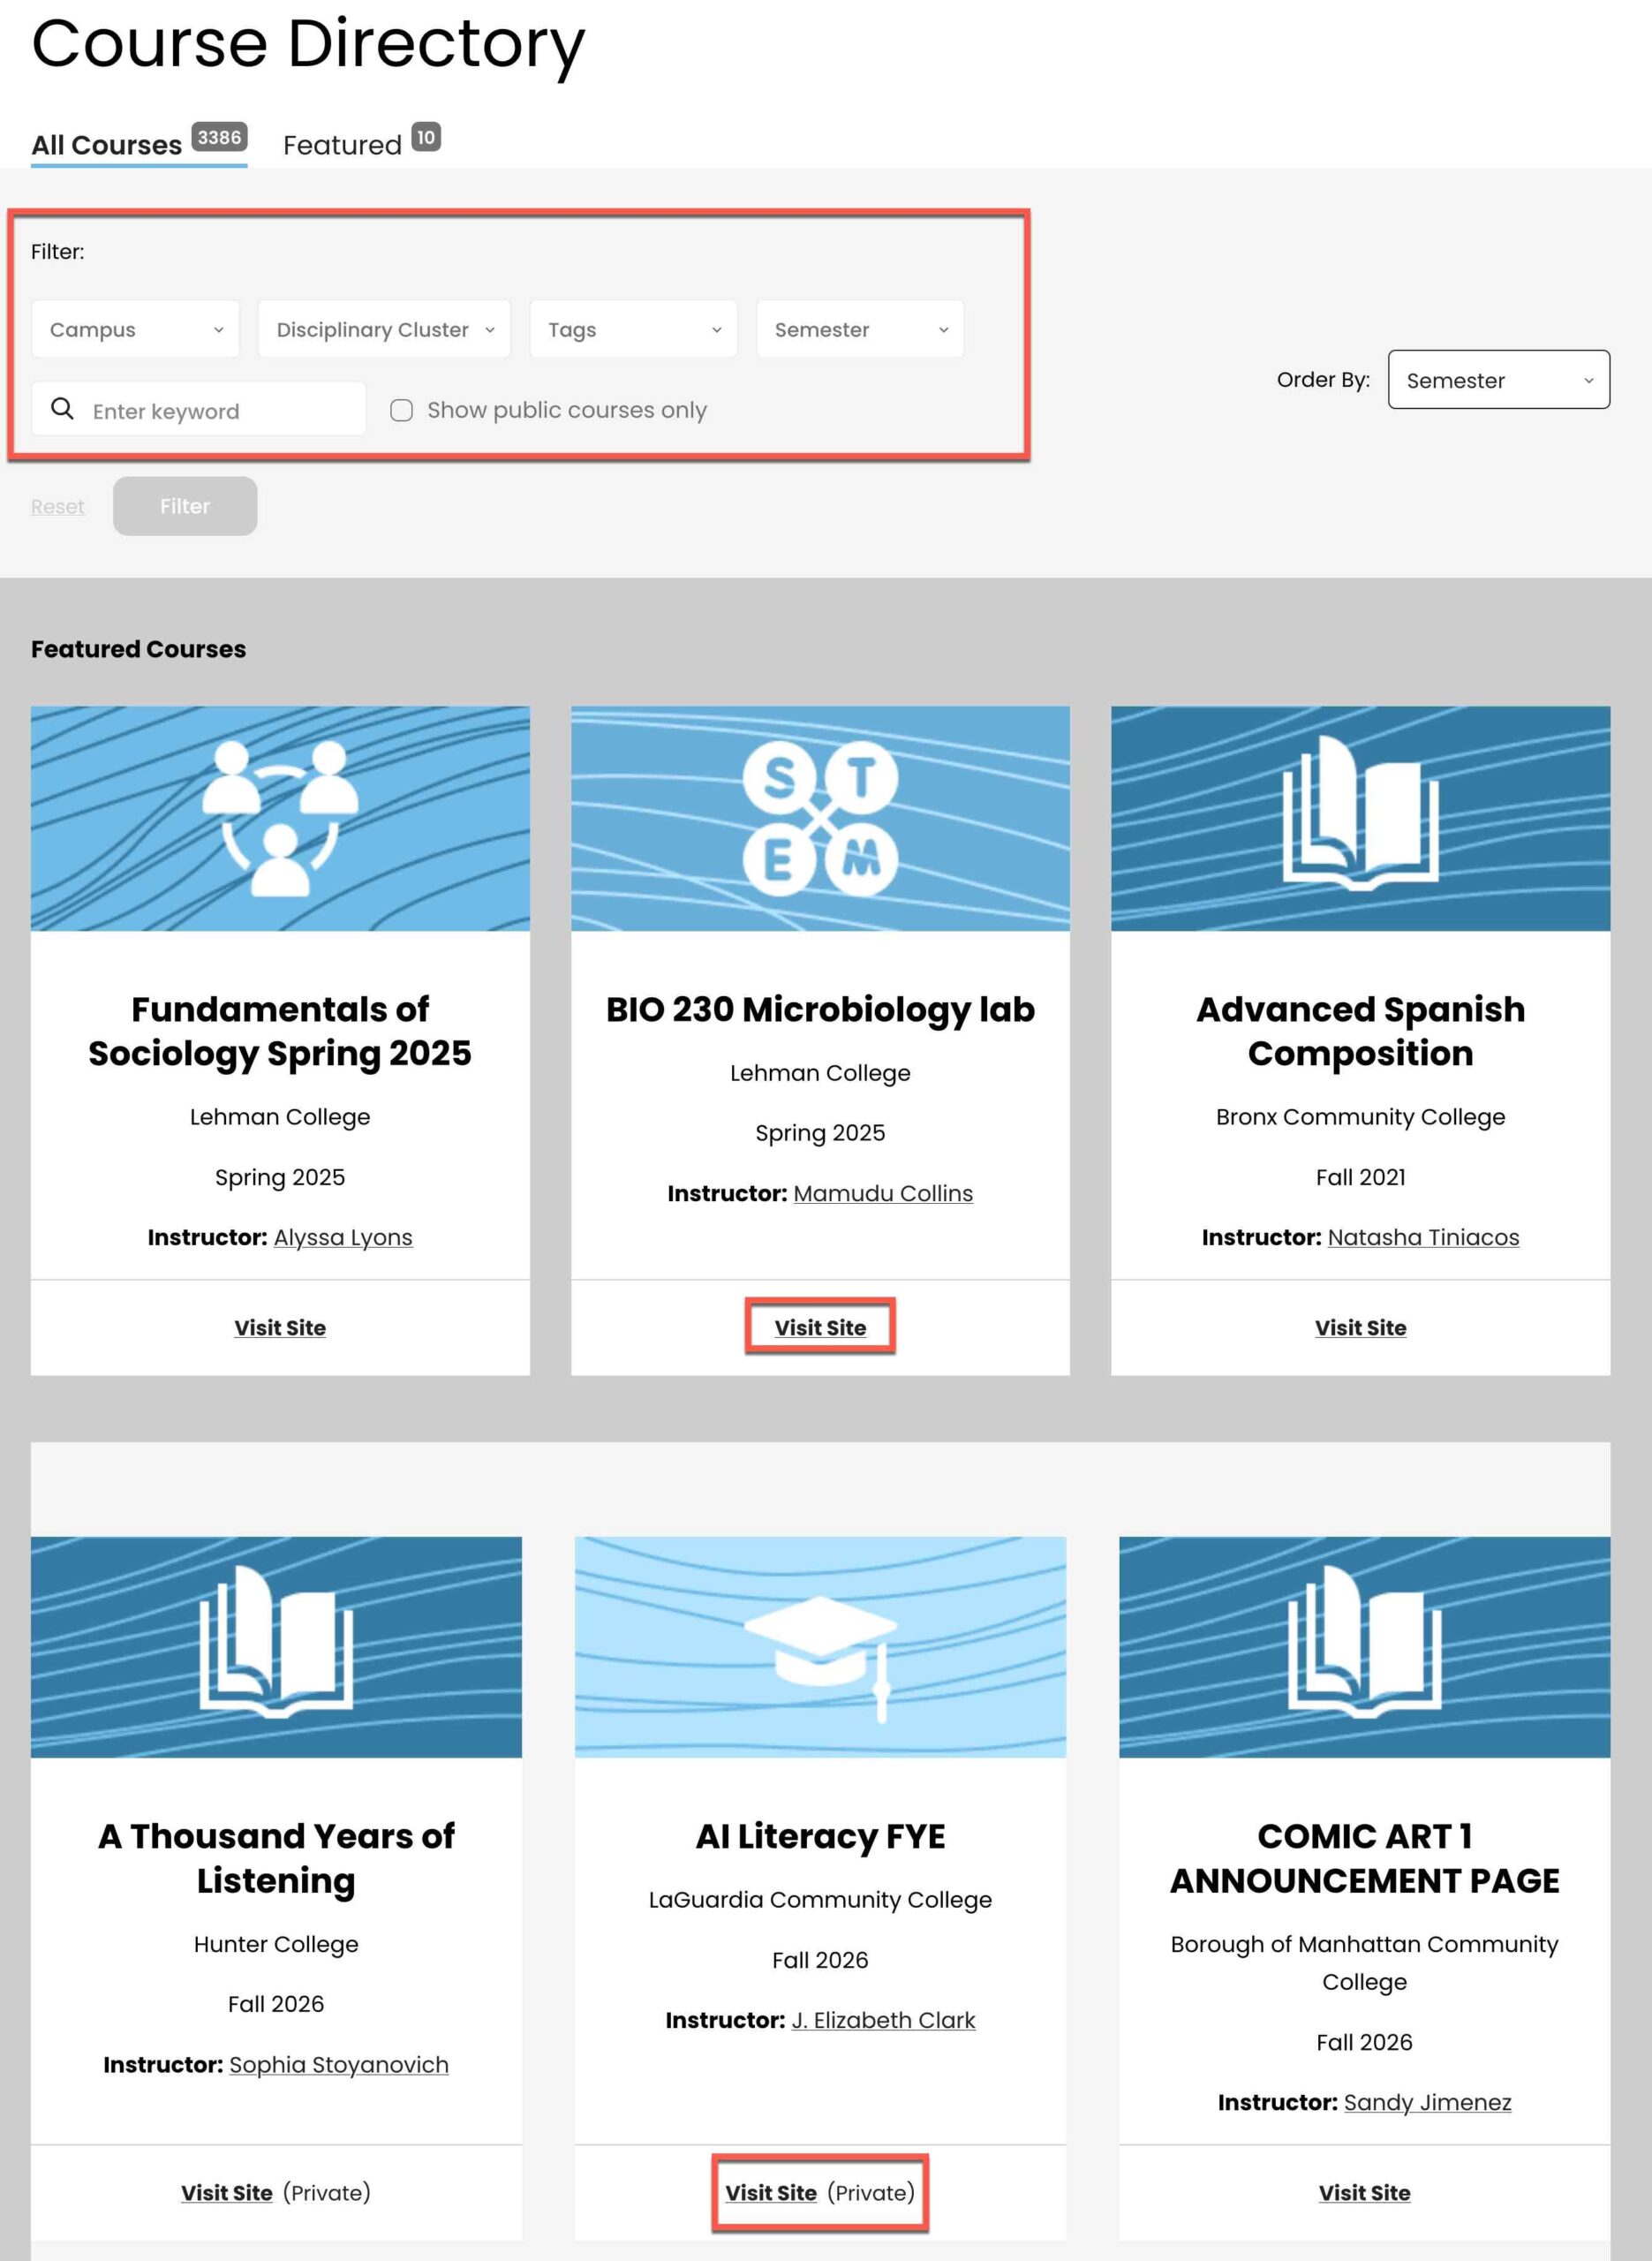This screenshot has width=1652, height=2261.
Task: Open instructor Natasha Tiniacos profile
Action: pyautogui.click(x=1423, y=1238)
